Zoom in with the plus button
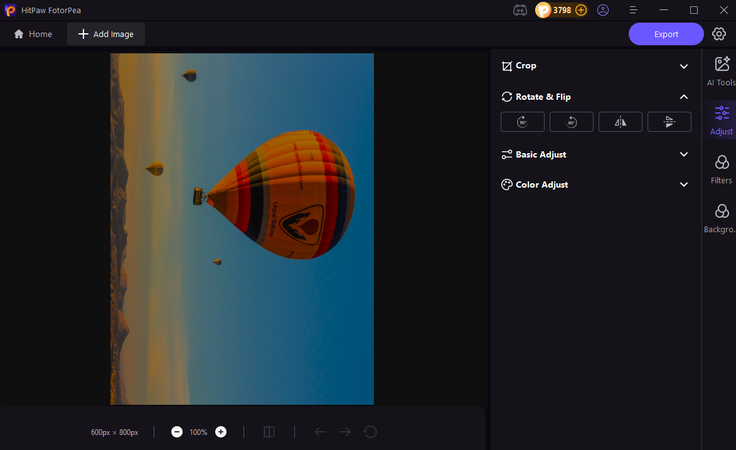 coord(221,432)
